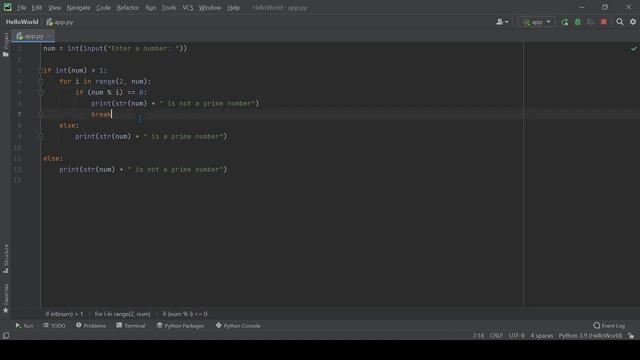This screenshot has width=640, height=360.
Task: Open the Code menu
Action: [103, 8]
